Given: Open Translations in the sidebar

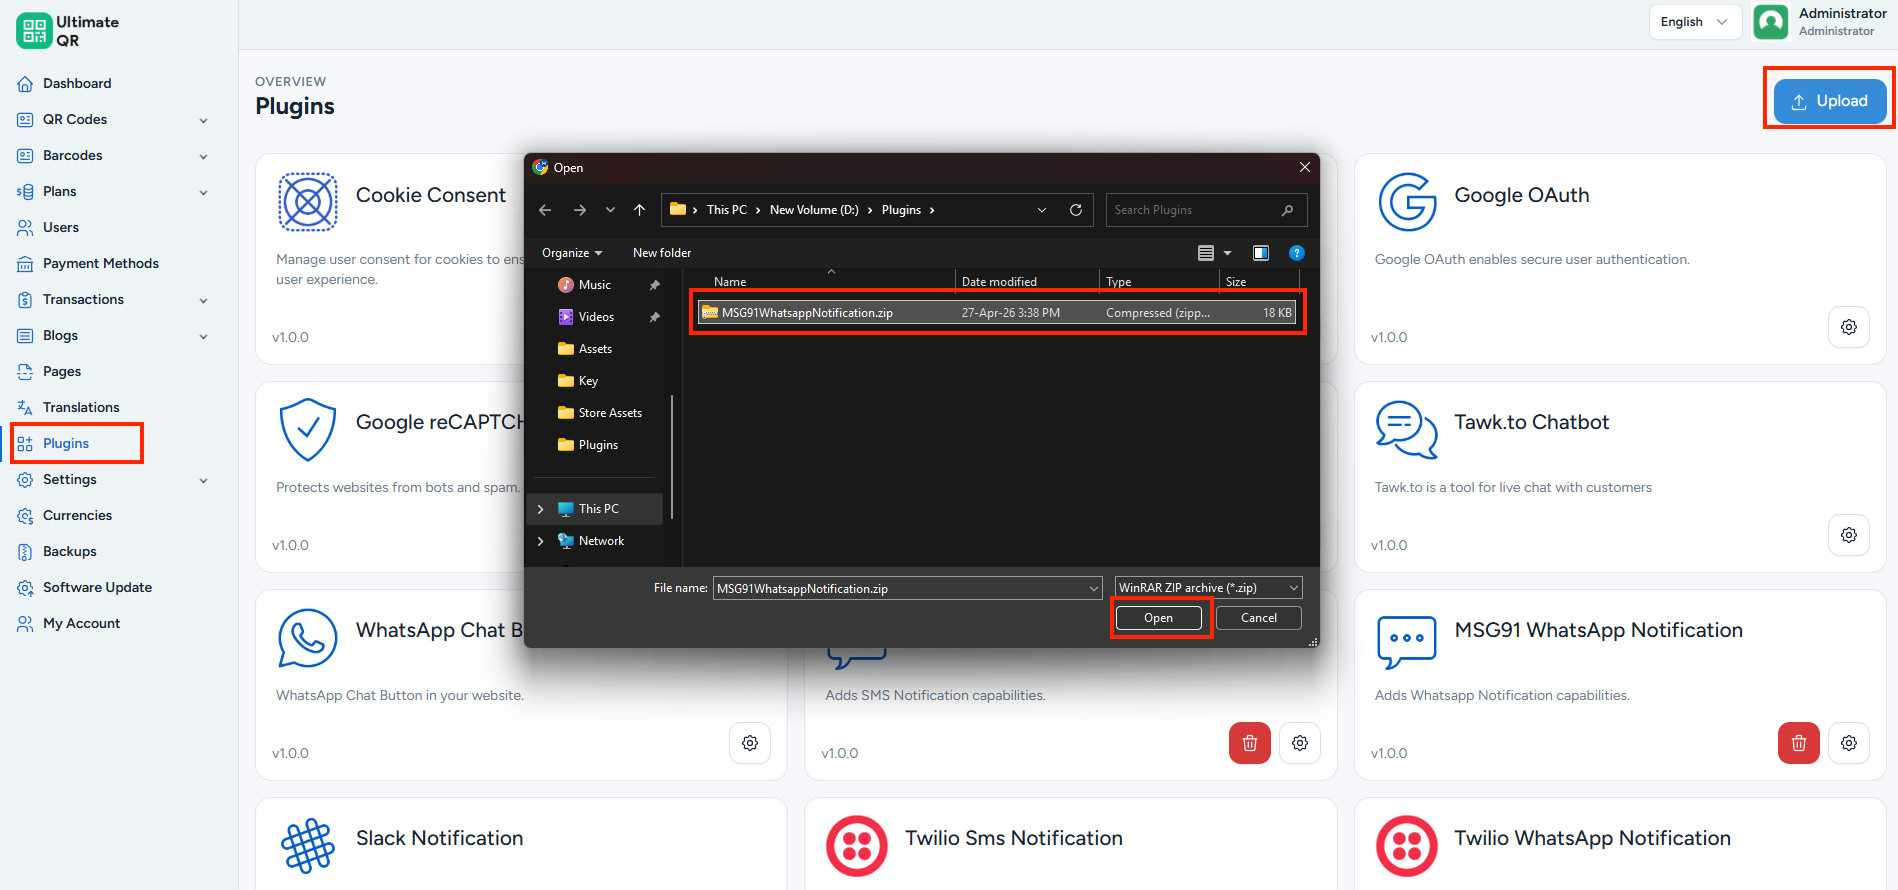Looking at the screenshot, I should point(80,407).
